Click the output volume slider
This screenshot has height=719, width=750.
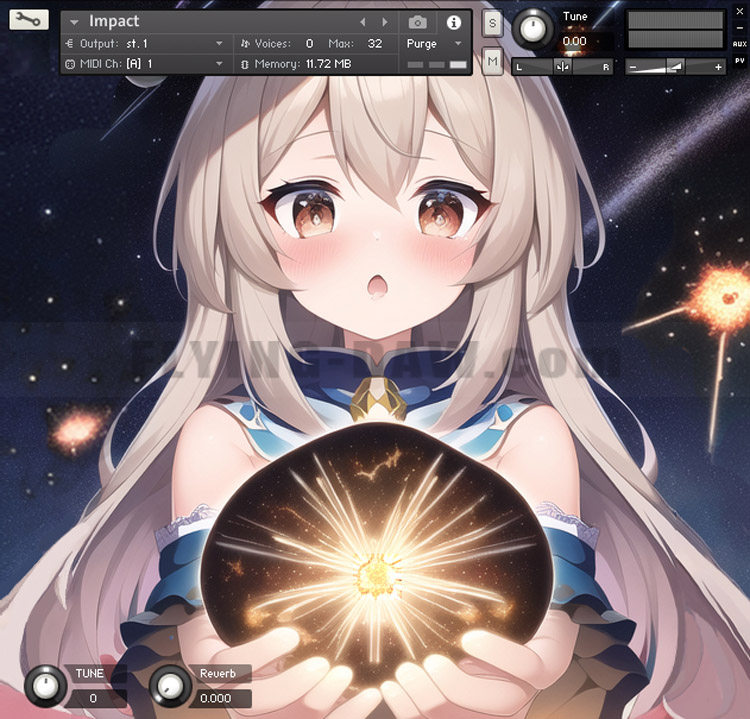click(x=675, y=67)
